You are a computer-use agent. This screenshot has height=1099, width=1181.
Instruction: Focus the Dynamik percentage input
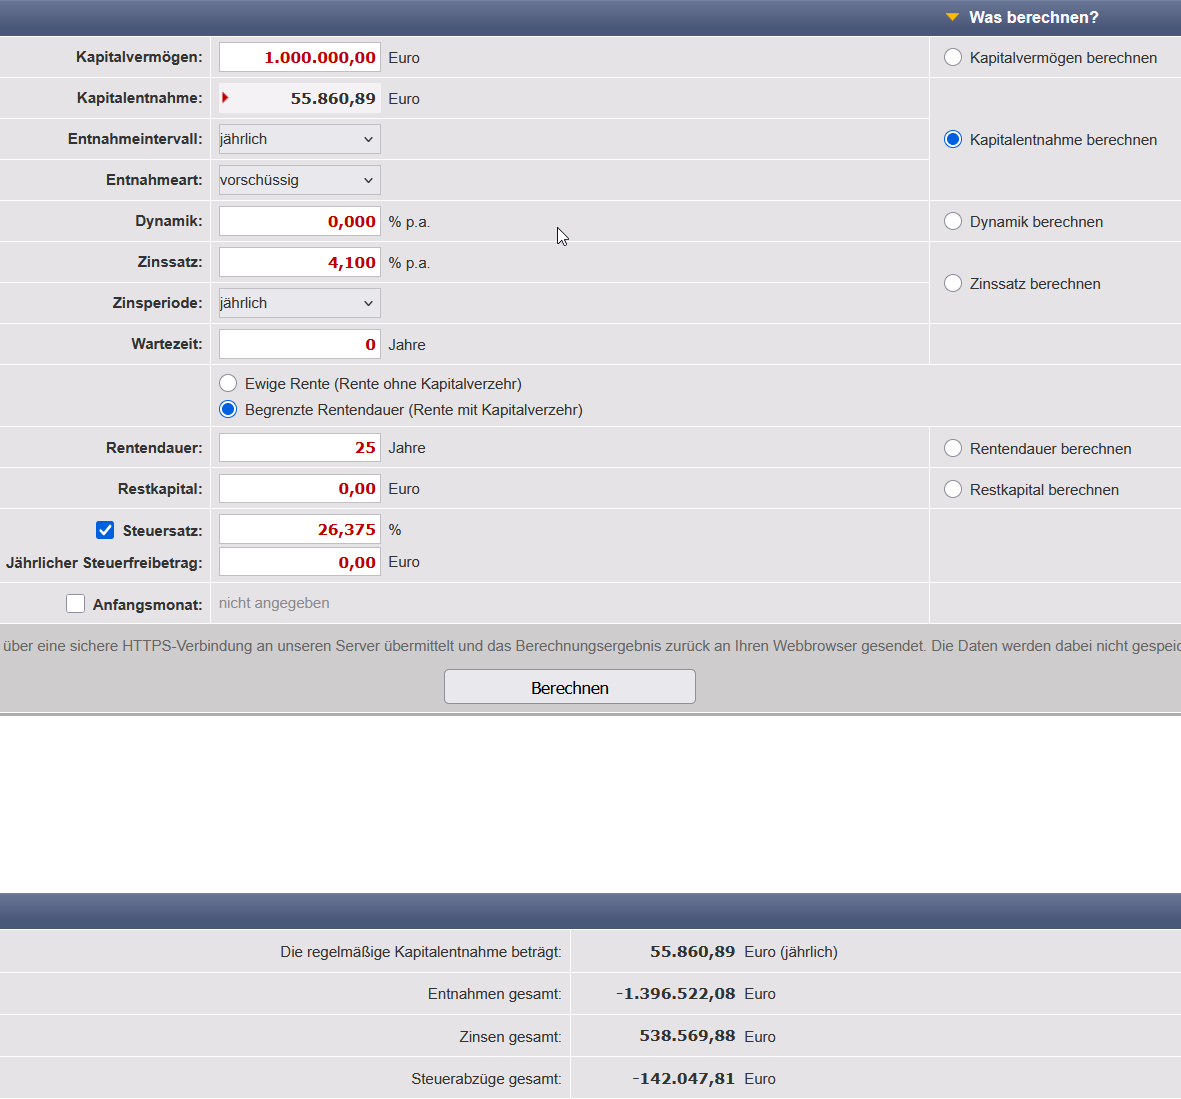click(300, 221)
